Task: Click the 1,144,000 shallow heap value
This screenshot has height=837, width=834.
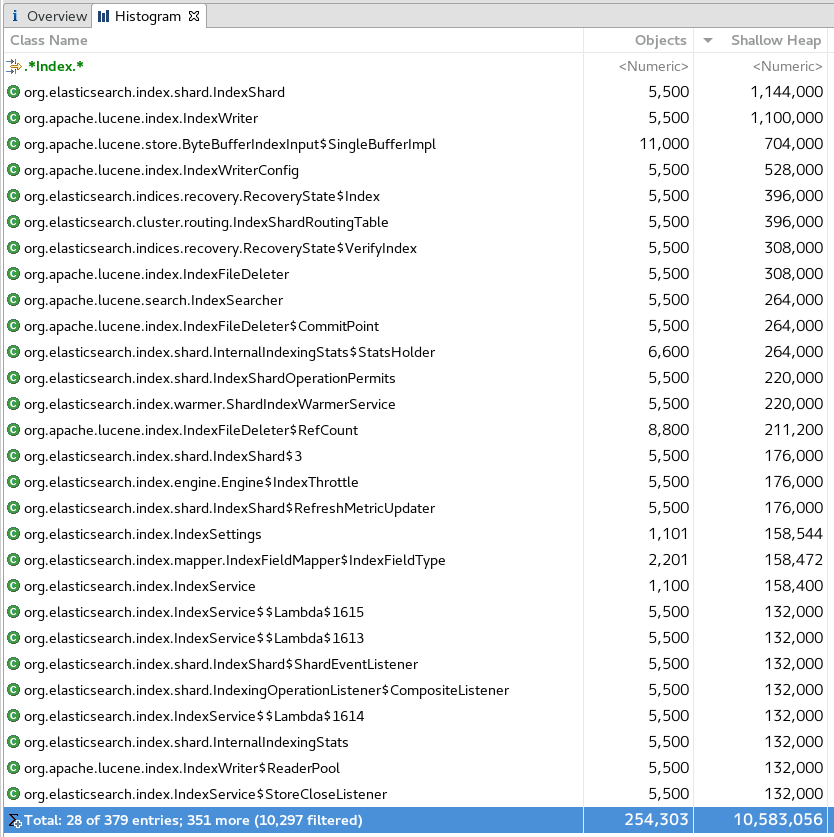Action: click(x=786, y=92)
